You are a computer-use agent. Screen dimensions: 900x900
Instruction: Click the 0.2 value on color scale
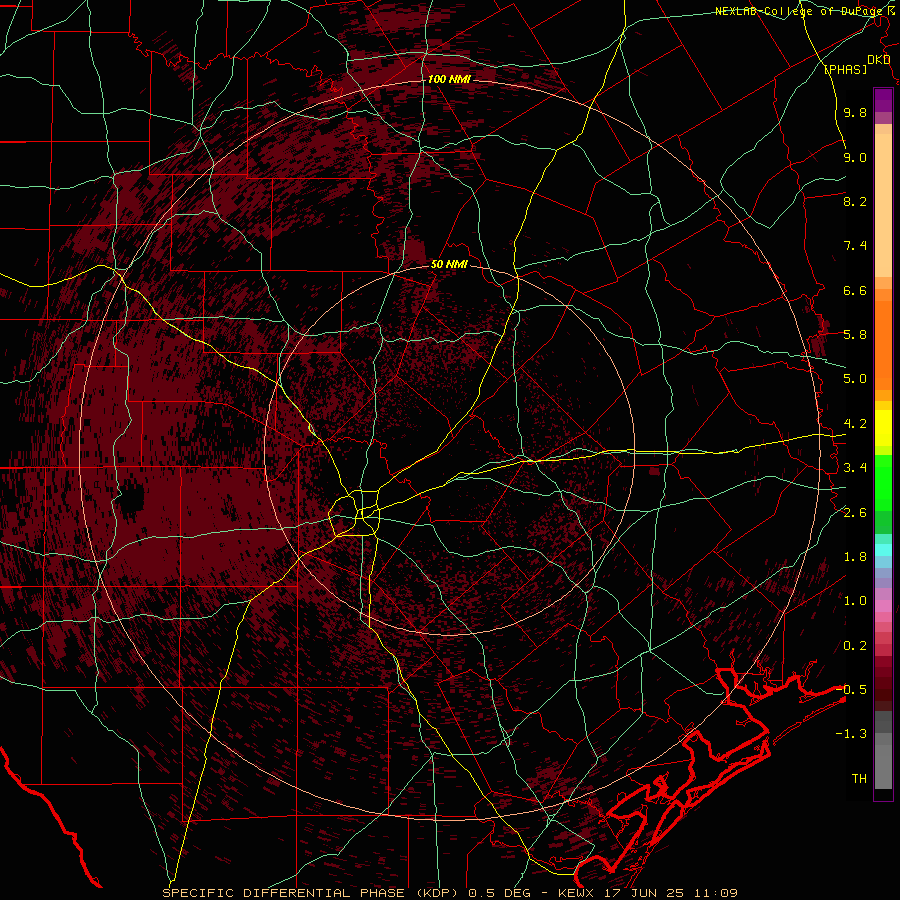855,646
